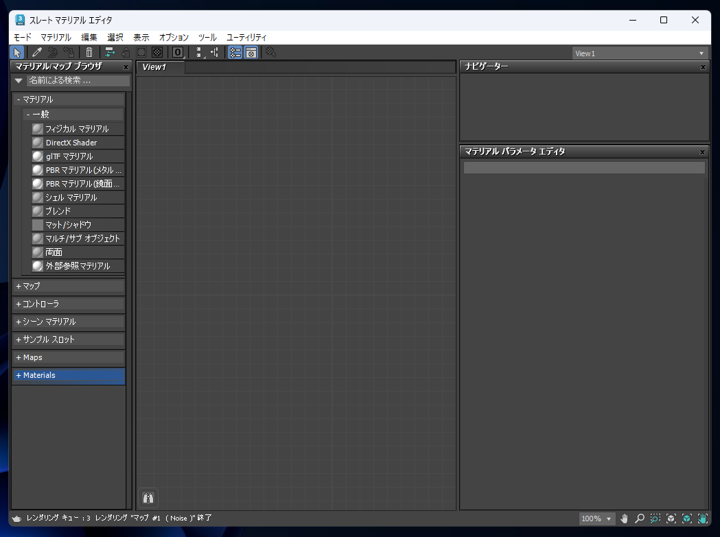
Task: Select PBR マテリアル (メタル...) entry
Action: tap(78, 170)
